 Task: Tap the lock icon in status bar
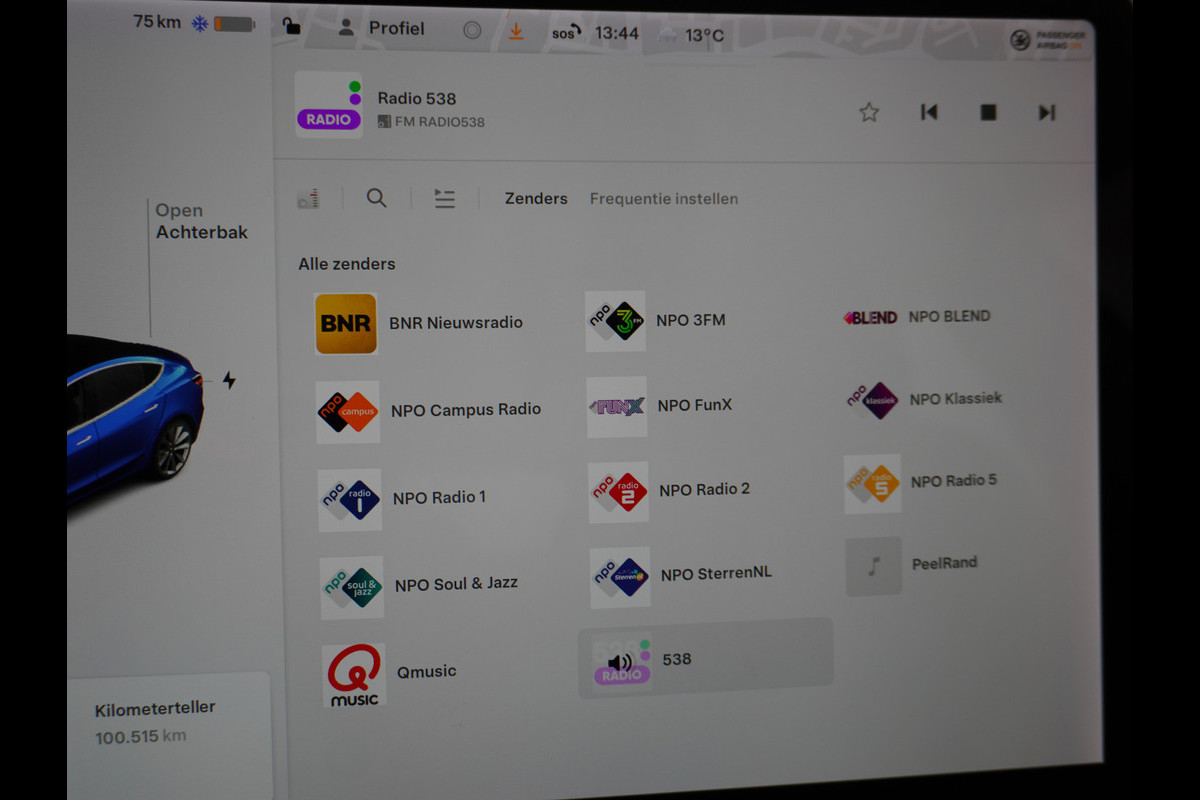pos(290,26)
